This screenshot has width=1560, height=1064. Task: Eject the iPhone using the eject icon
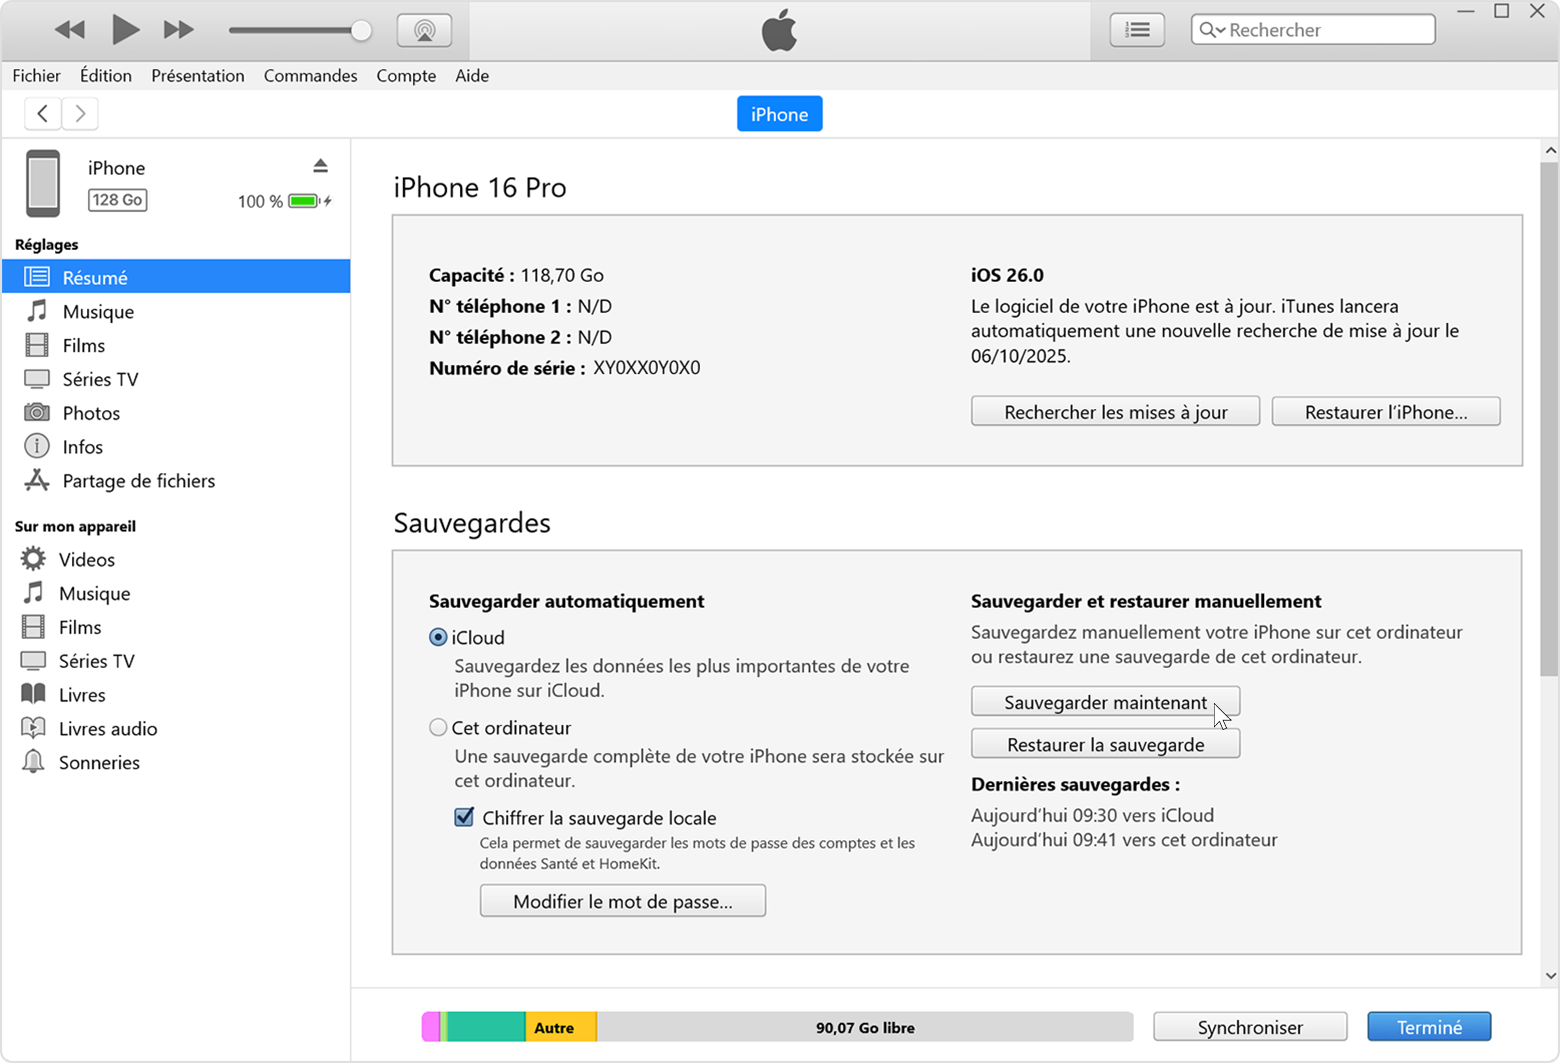(320, 165)
